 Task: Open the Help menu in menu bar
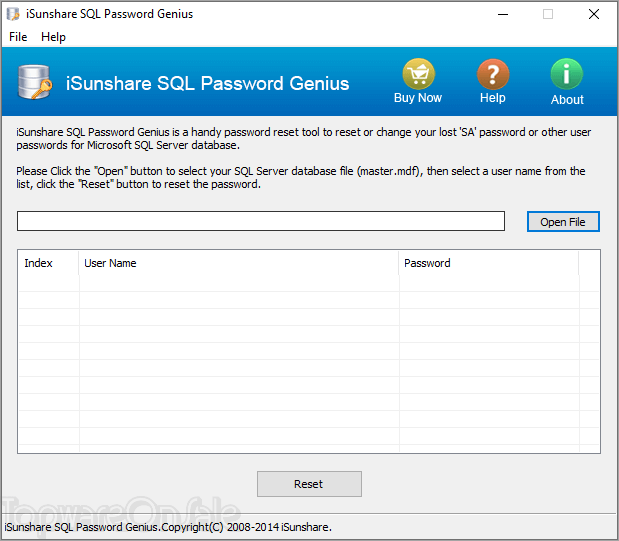53,37
